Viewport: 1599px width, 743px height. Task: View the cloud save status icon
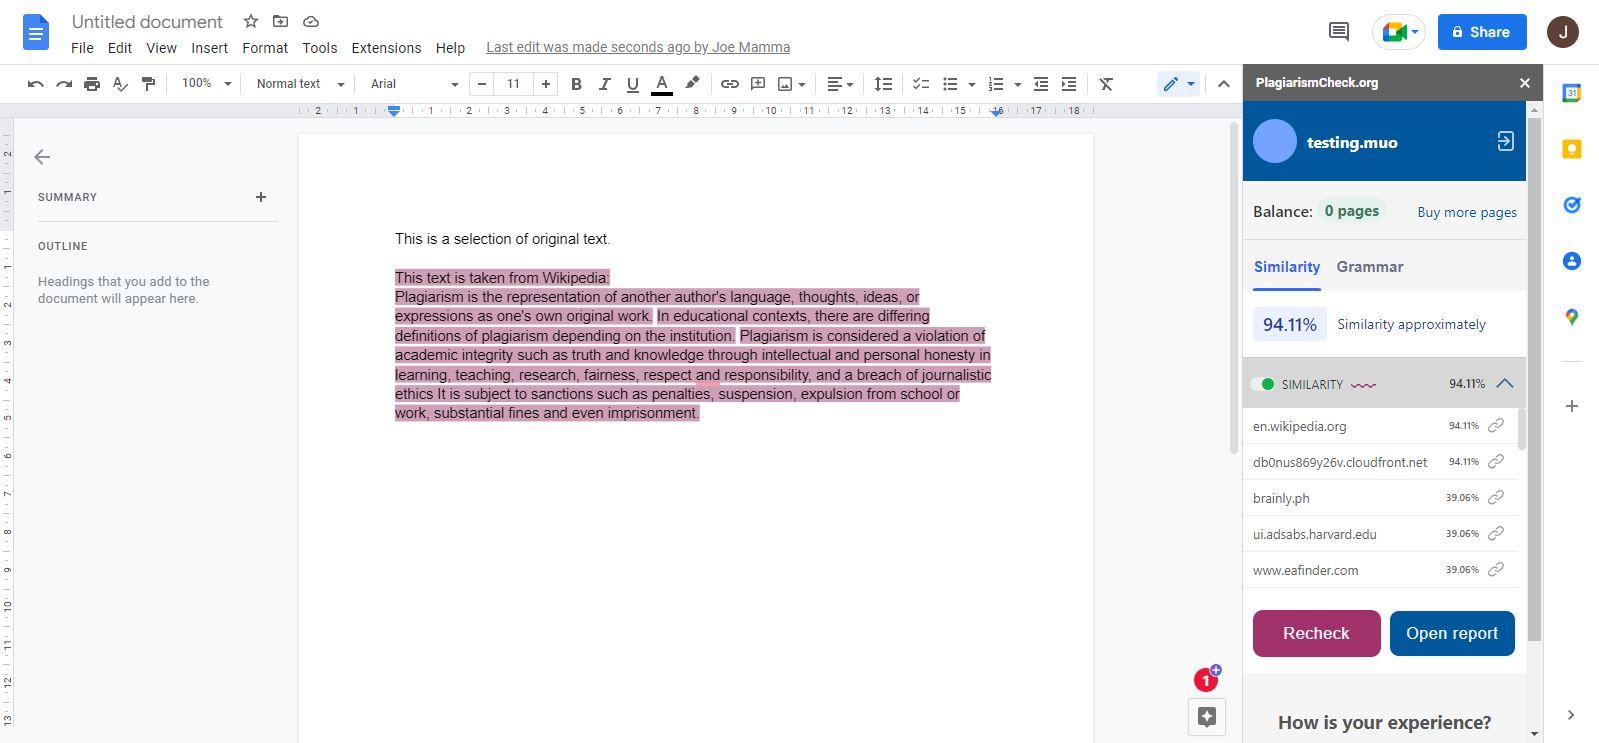311,21
